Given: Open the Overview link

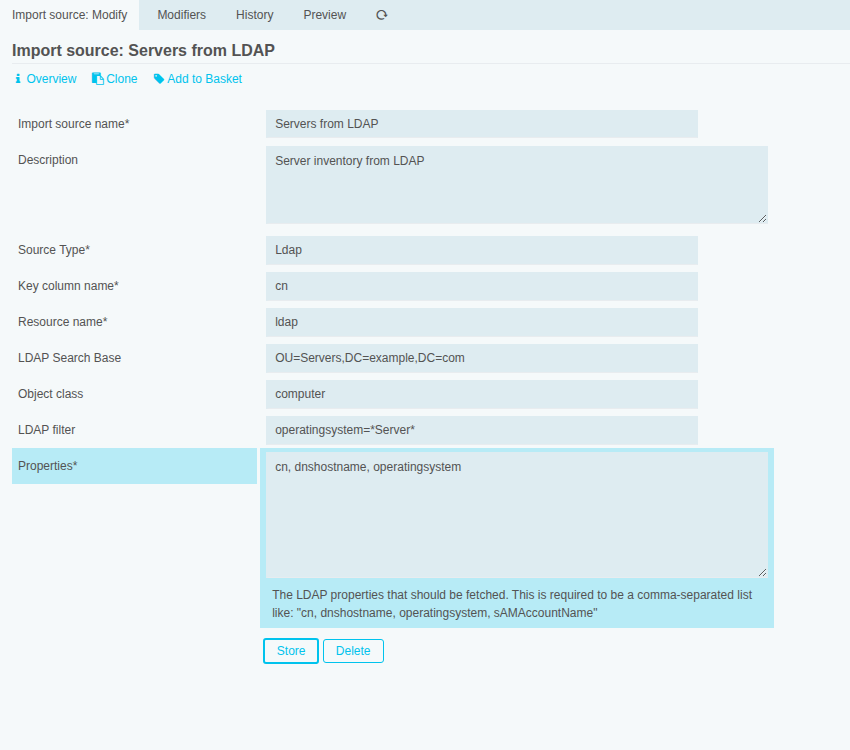Looking at the screenshot, I should pos(51,79).
